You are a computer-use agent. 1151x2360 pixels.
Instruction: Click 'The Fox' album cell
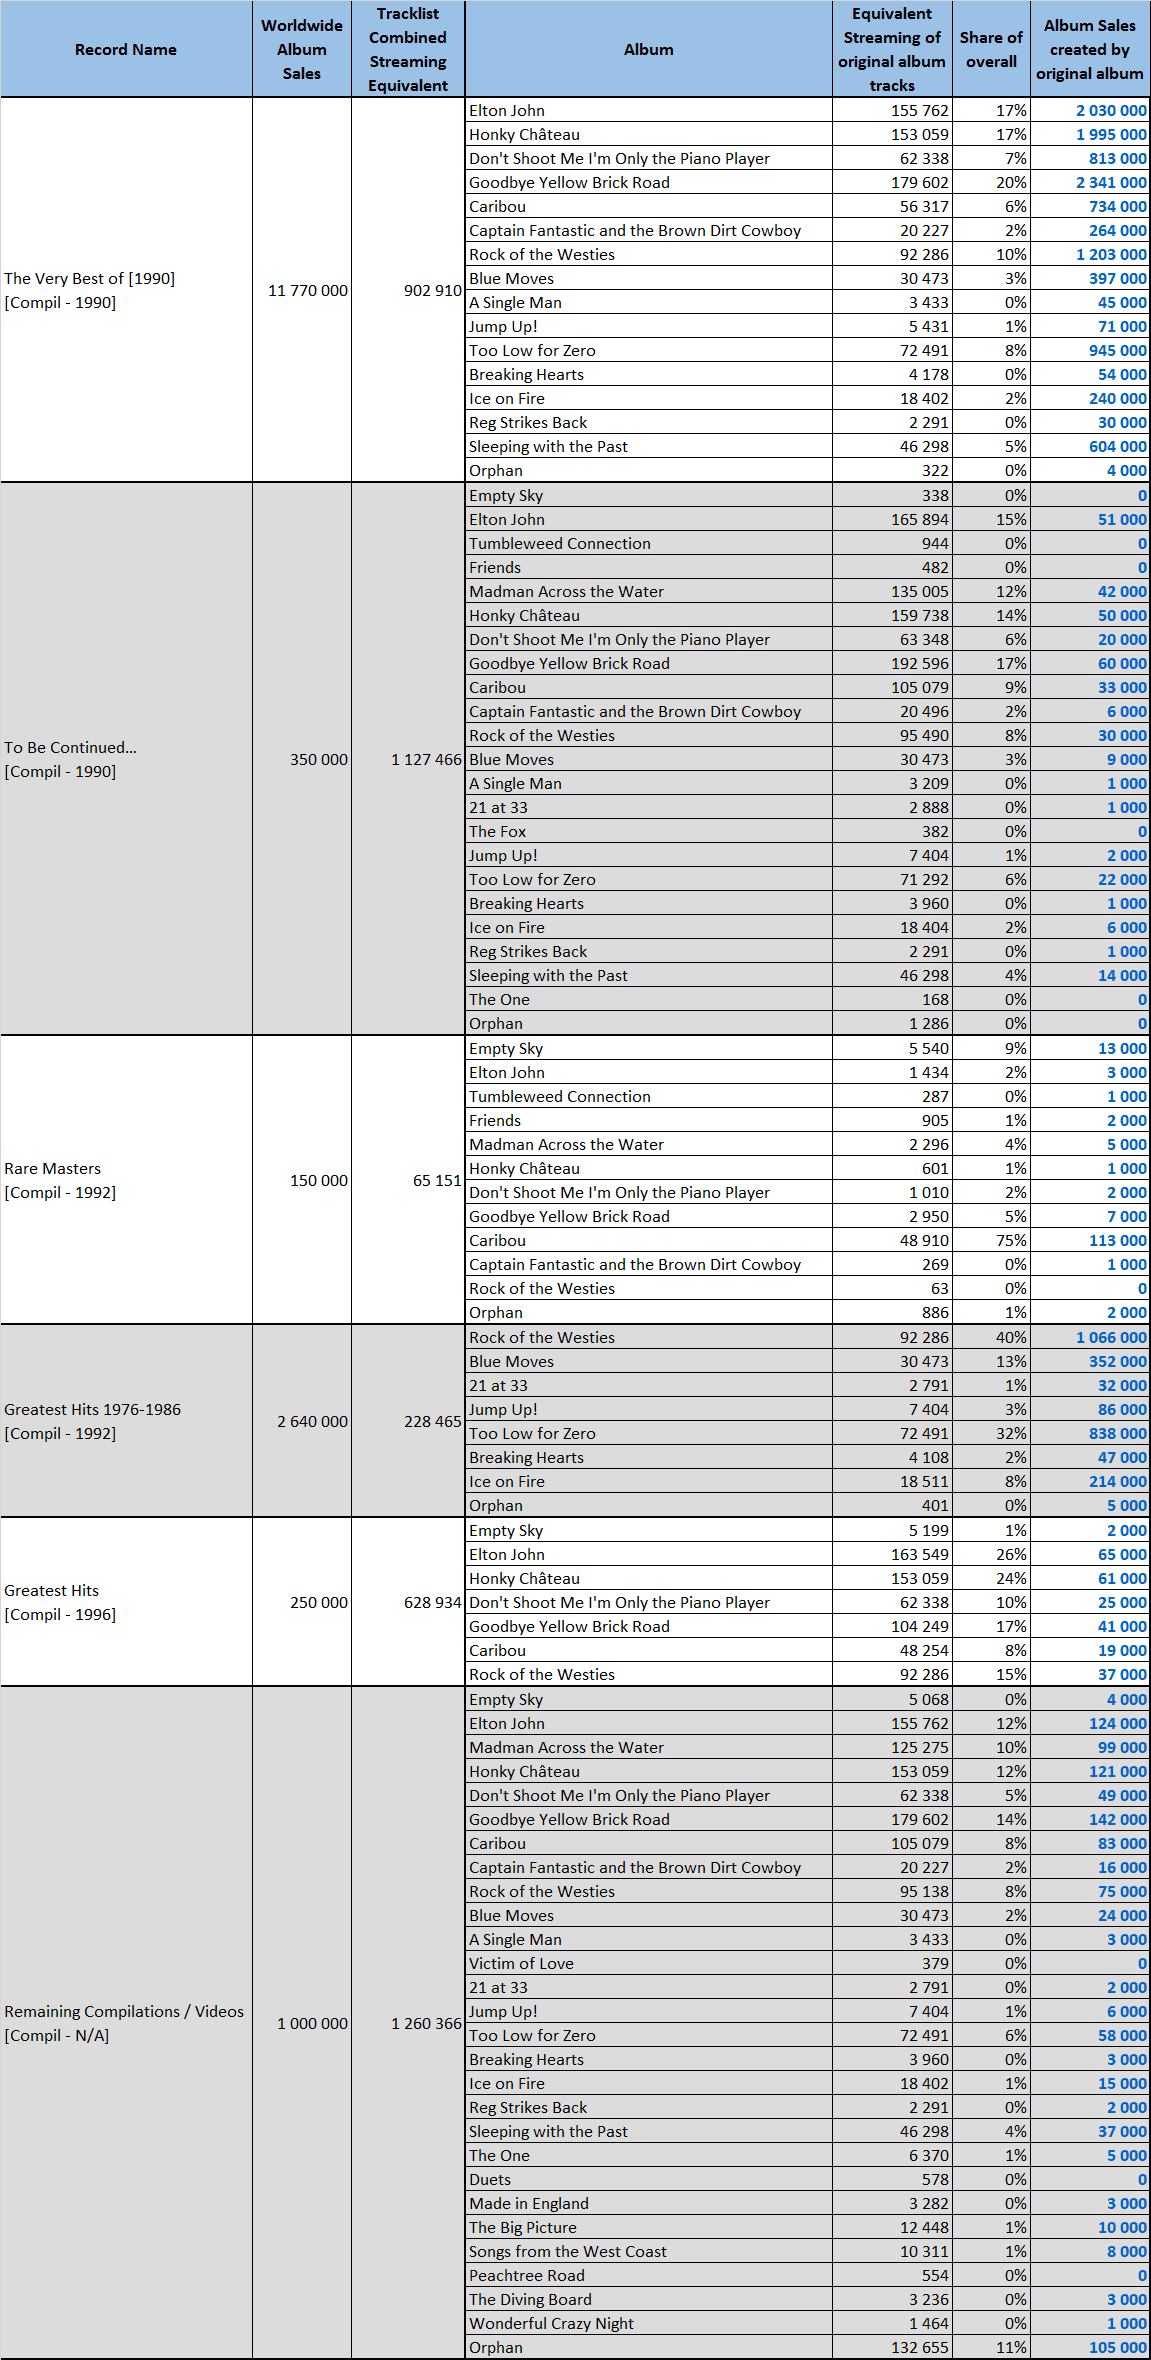tap(649, 831)
